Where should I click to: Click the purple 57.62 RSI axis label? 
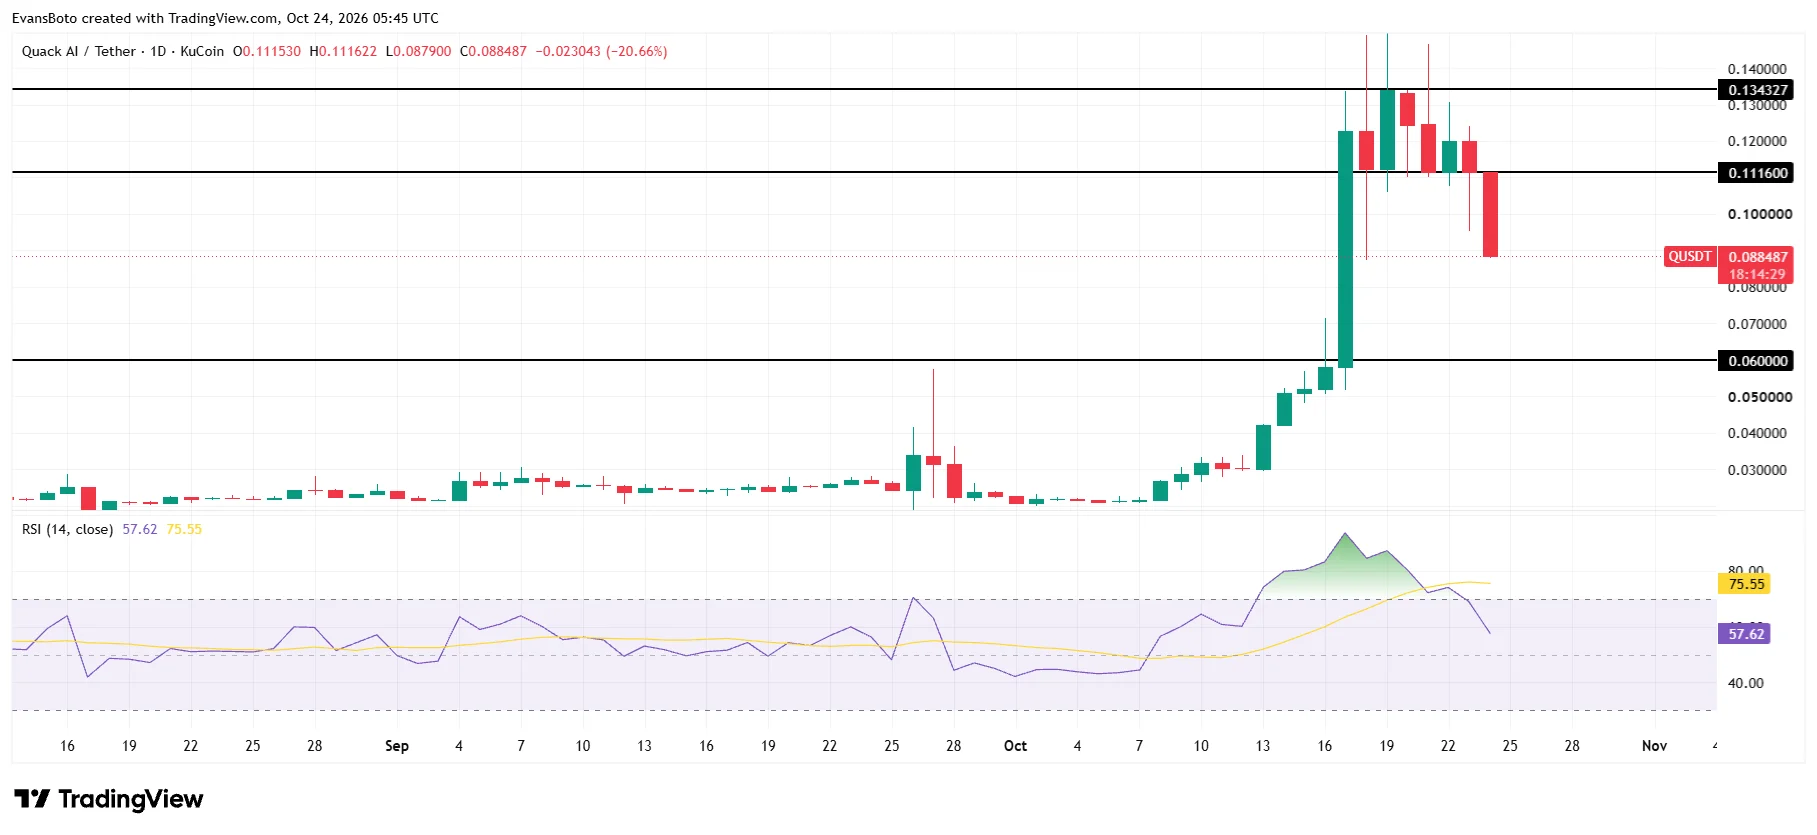1745,634
